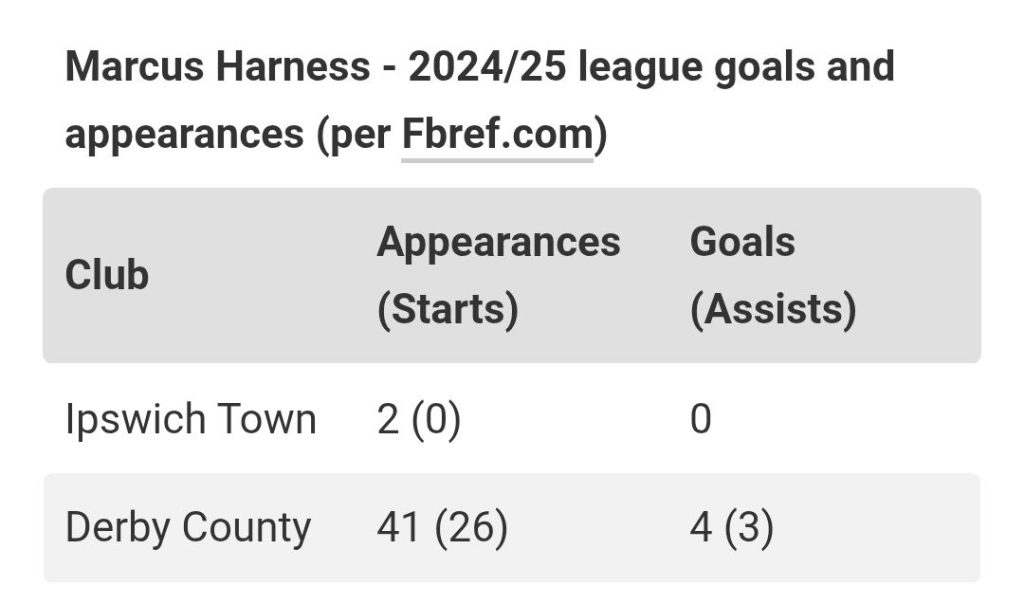Select the Derby County club cell
Image resolution: width=1024 pixels, height=604 pixels.
click(x=188, y=528)
